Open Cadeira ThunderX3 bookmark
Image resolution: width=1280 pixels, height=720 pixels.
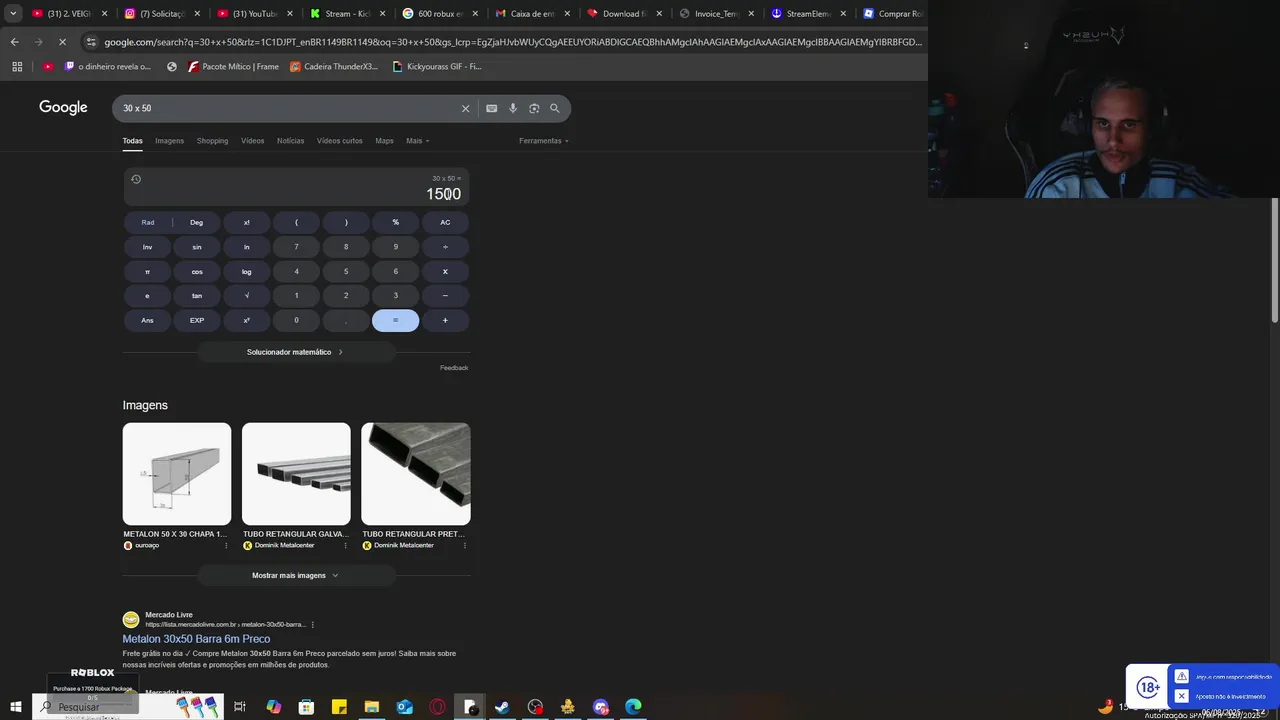tap(334, 66)
